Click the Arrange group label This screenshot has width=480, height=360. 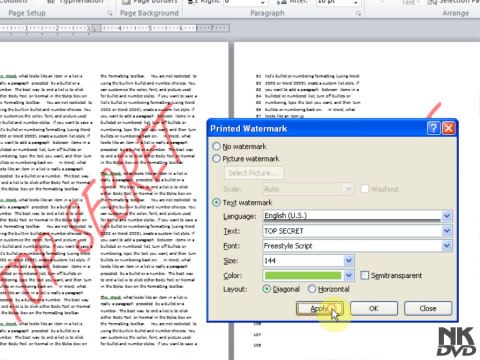456,13
